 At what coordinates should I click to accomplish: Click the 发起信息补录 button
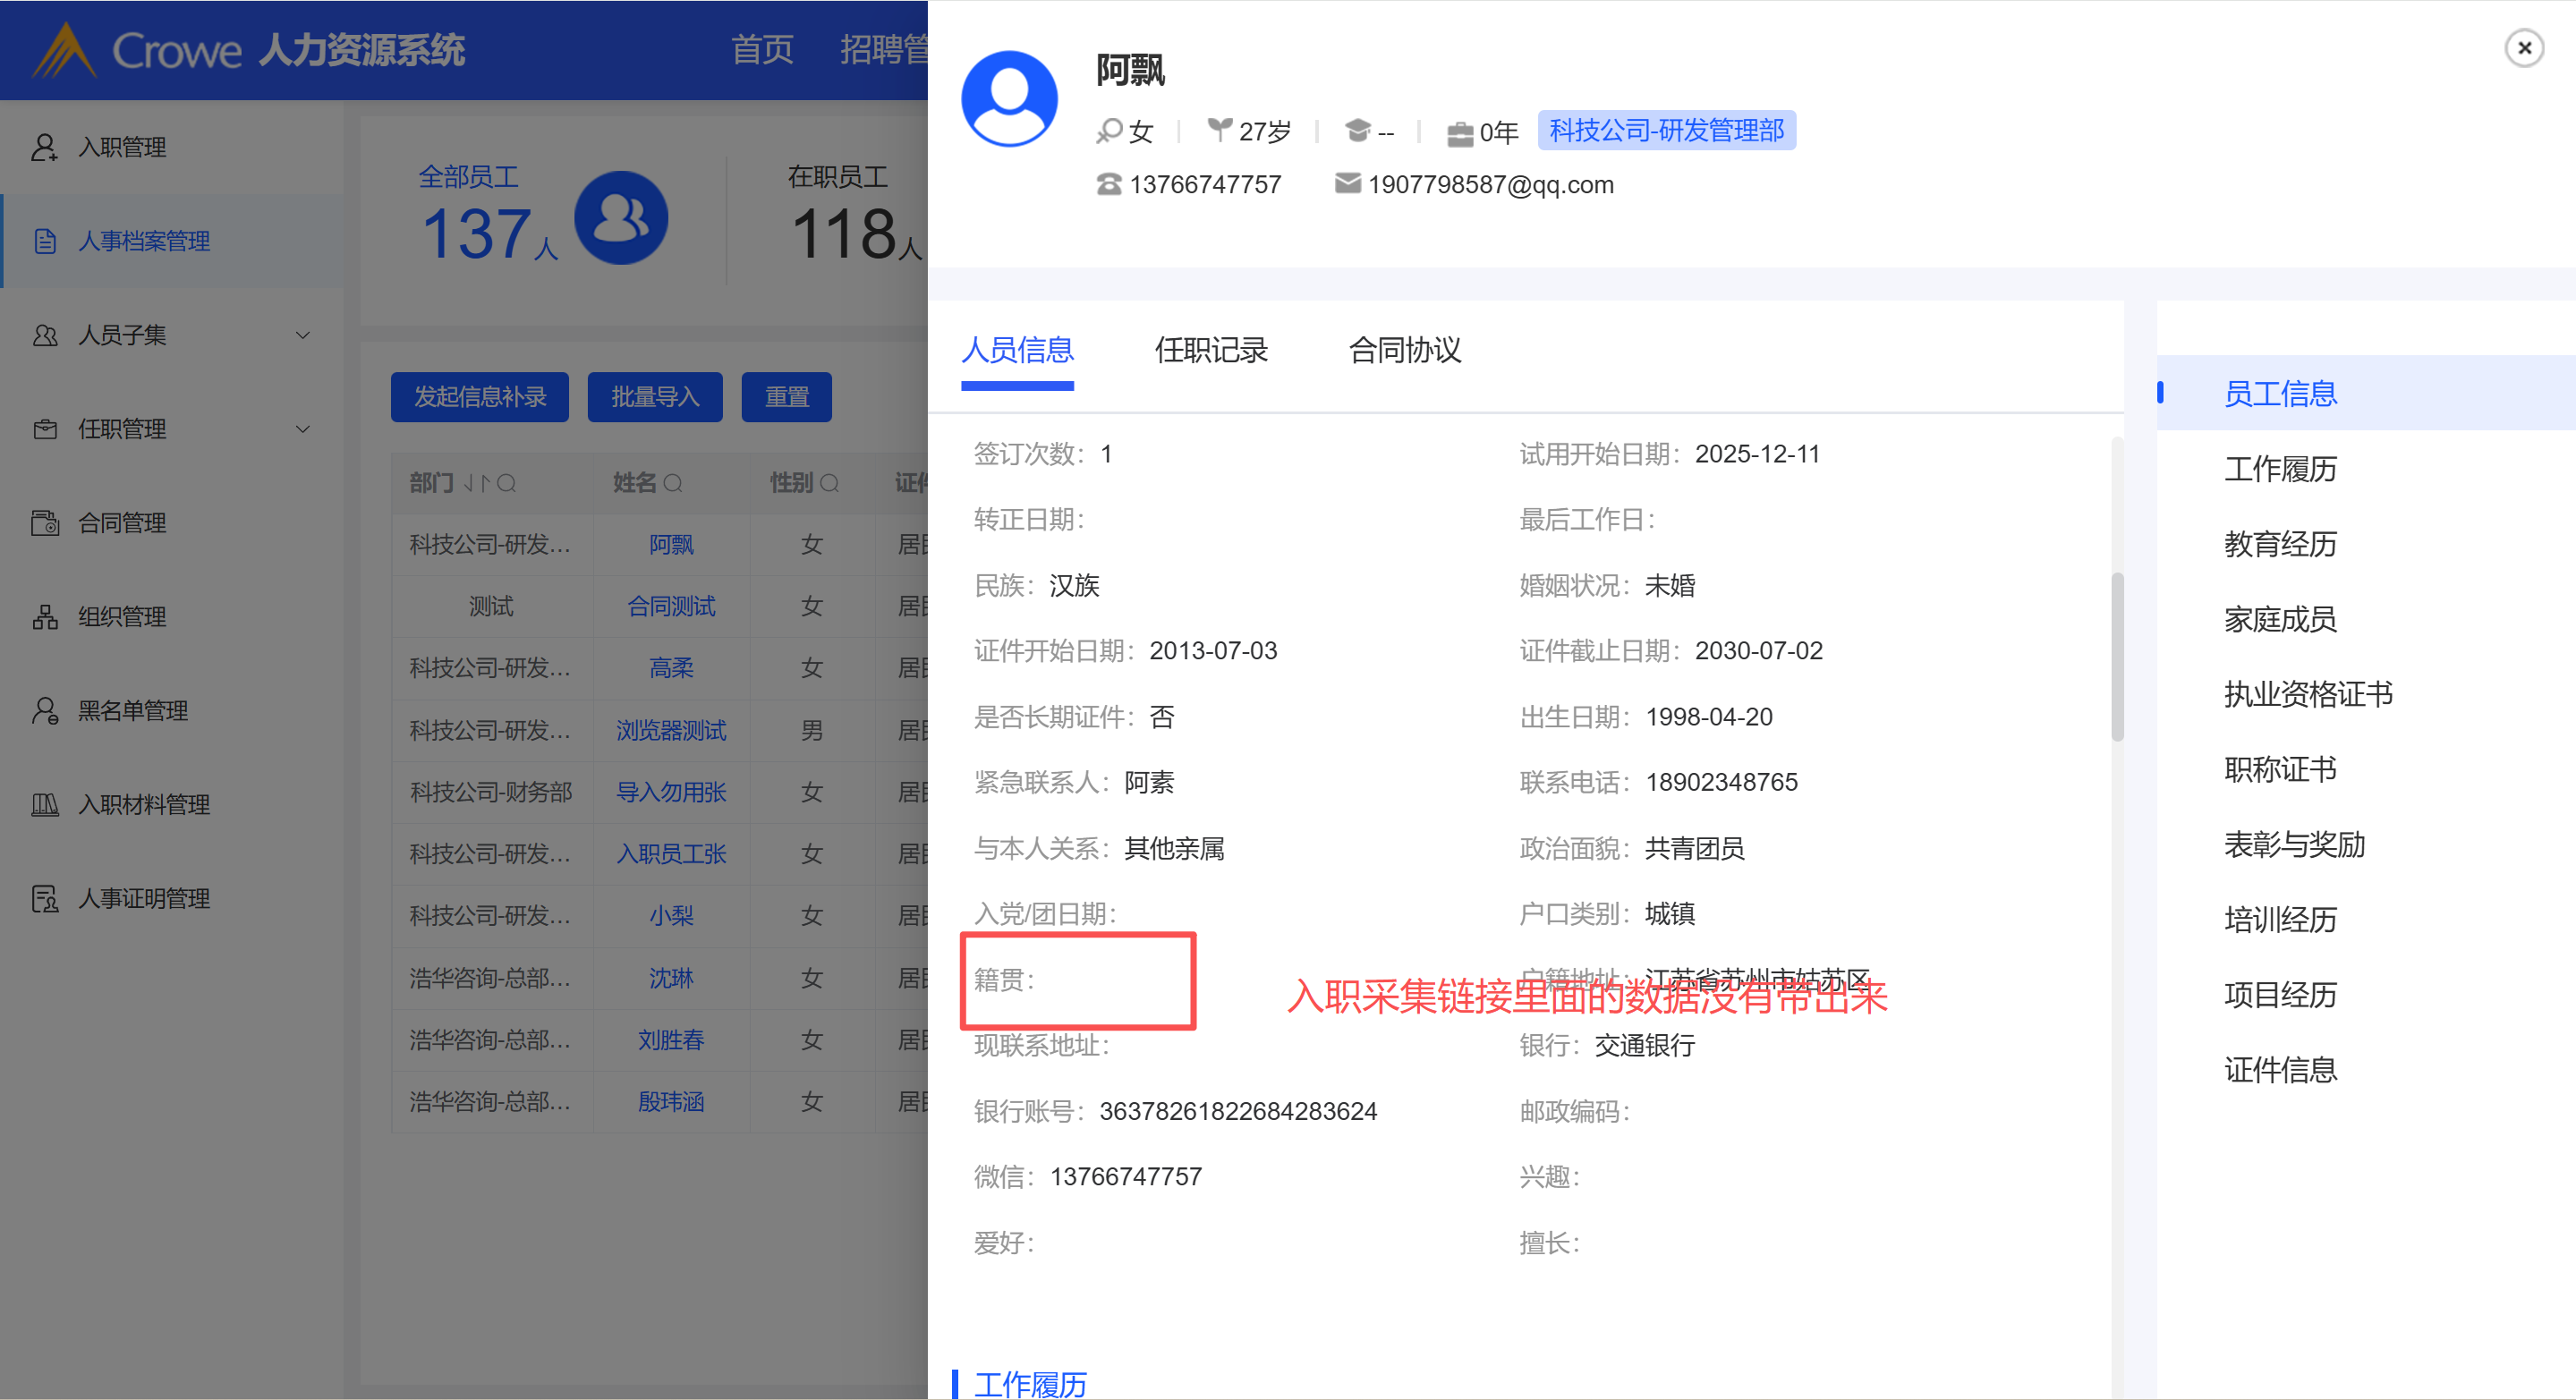click(x=479, y=397)
